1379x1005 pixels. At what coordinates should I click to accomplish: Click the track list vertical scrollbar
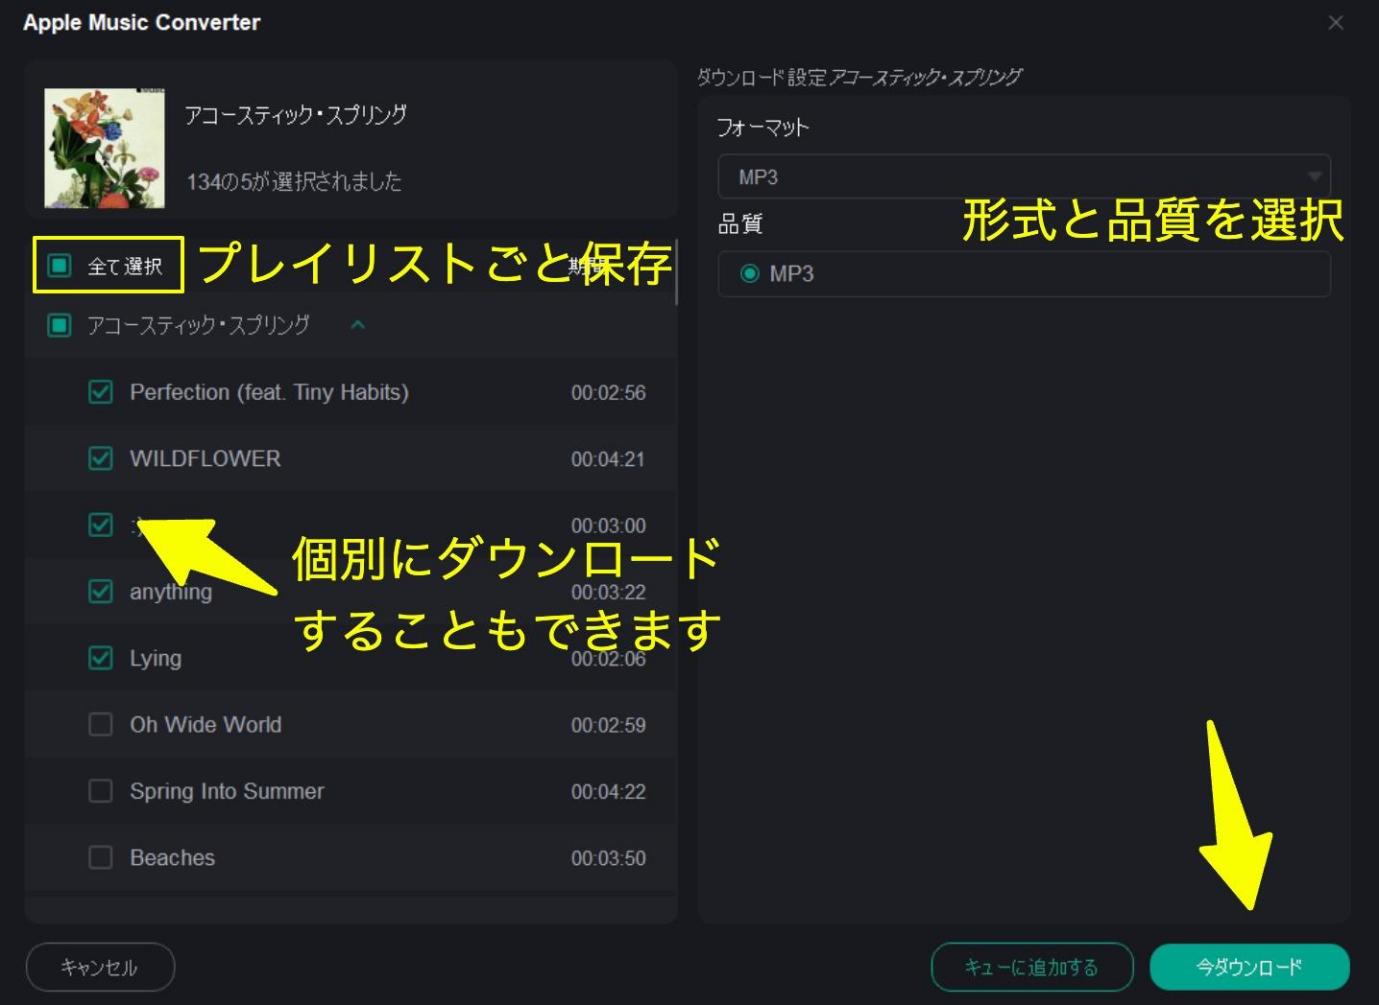[x=677, y=272]
